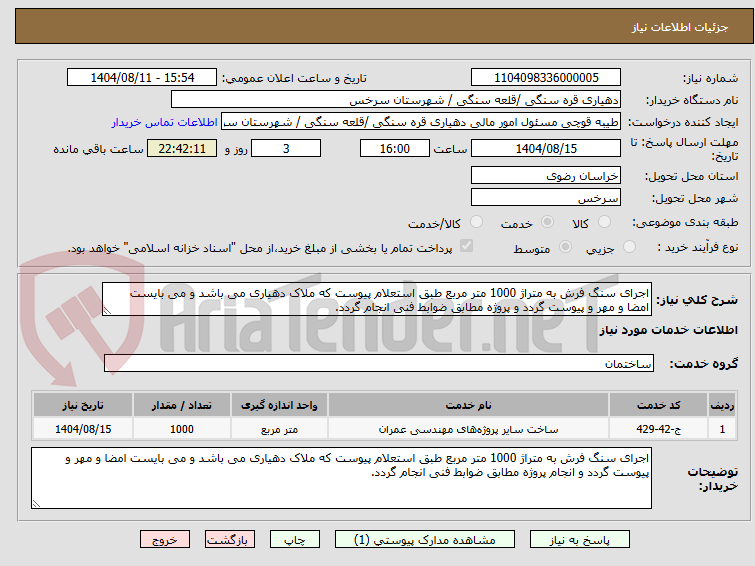This screenshot has height=566, width=755.
Task: Click the شرح کلی نیاز text area
Action: [x=377, y=300]
